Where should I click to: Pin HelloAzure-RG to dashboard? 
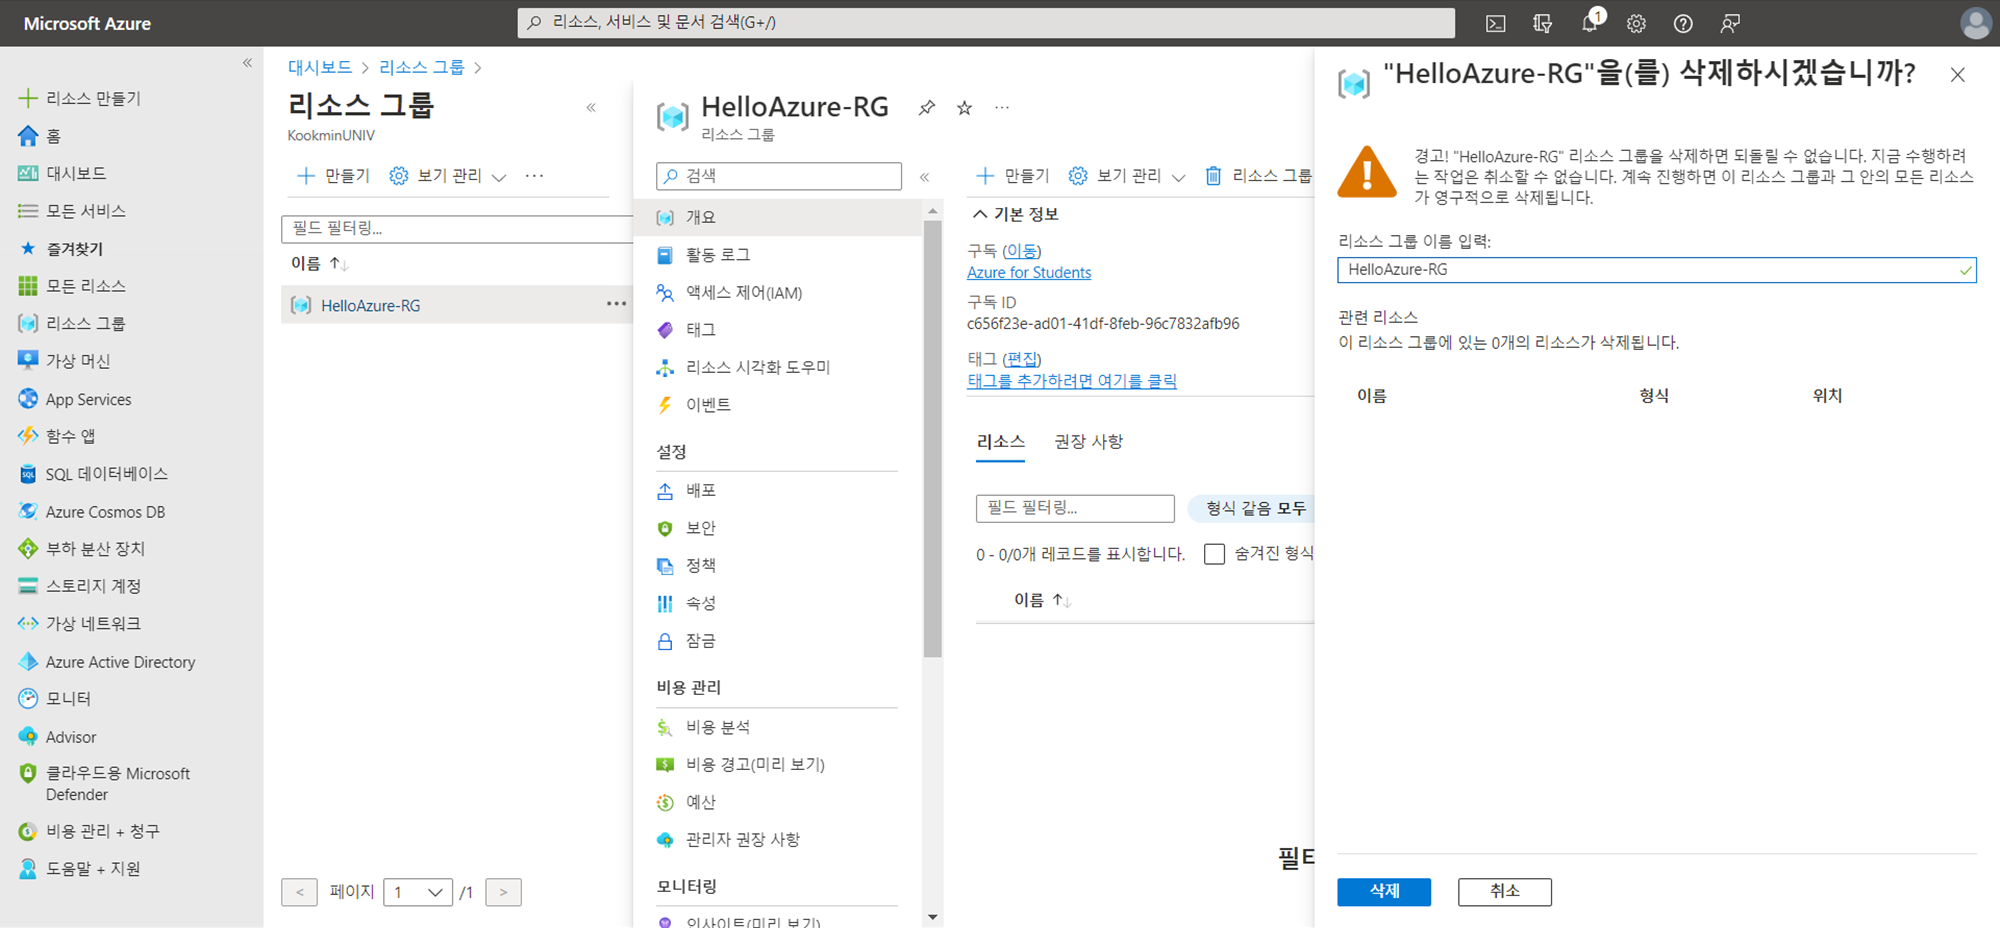927,108
